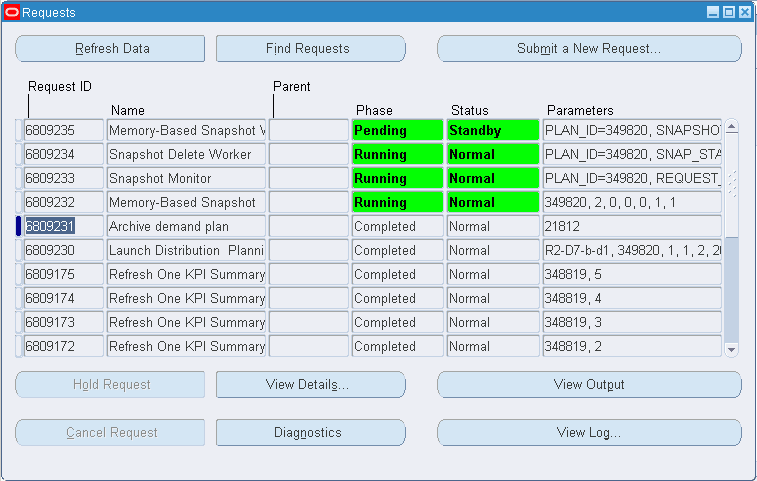Click green 'Standby' status cell
The image size is (757, 481).
(493, 130)
